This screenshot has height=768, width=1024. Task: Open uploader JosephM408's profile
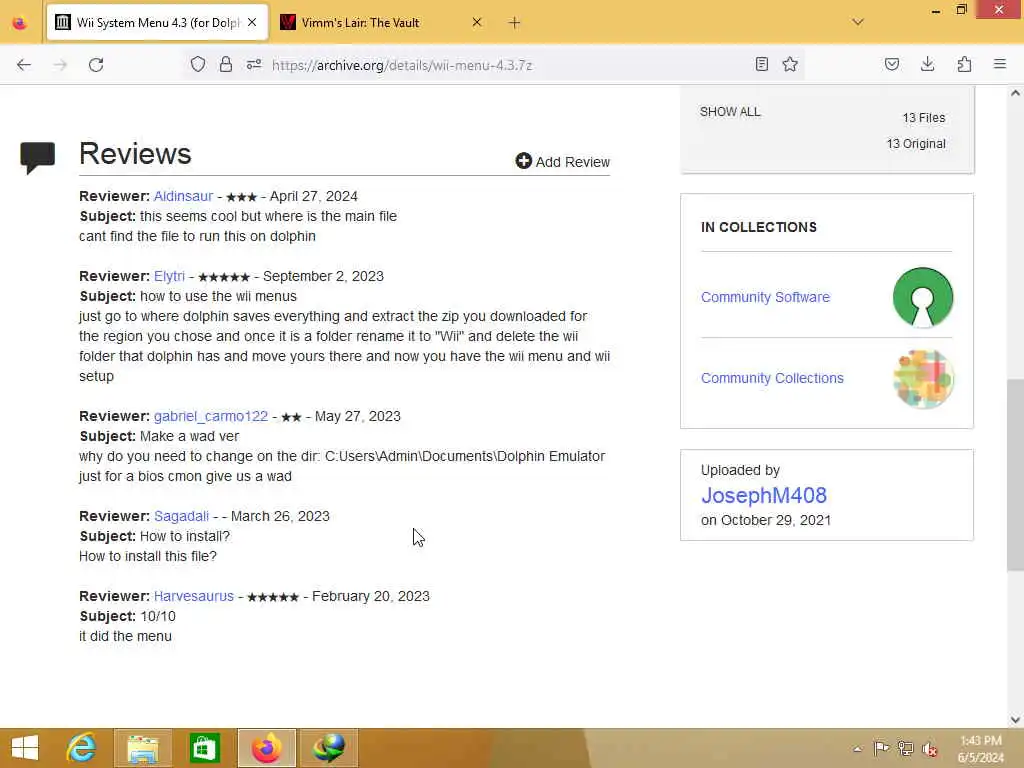click(764, 495)
